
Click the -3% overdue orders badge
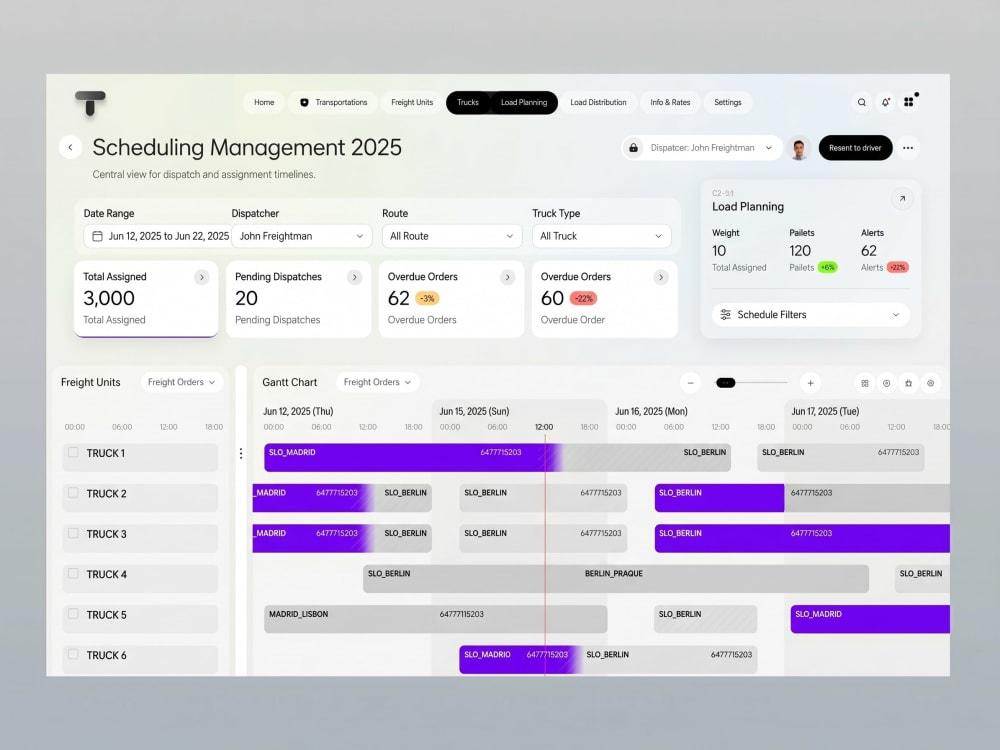(x=427, y=298)
